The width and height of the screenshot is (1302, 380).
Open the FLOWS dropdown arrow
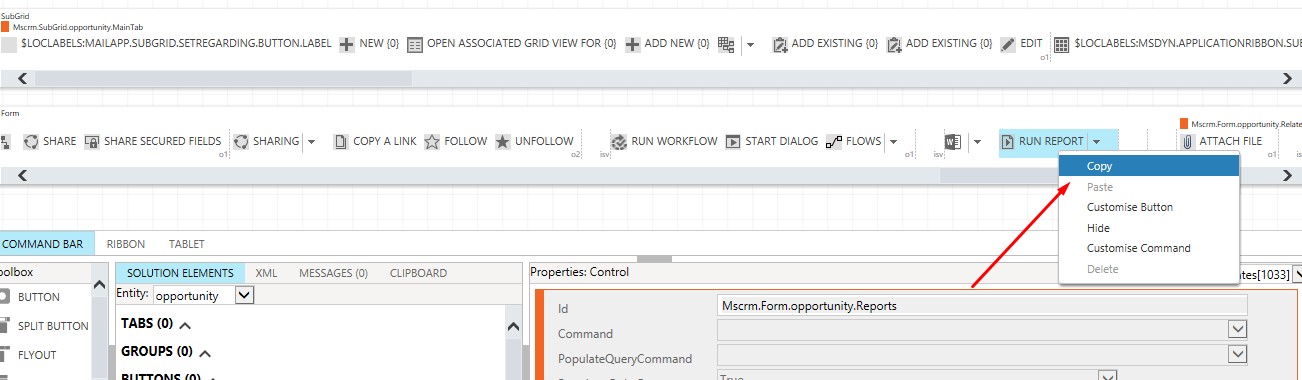coord(893,142)
